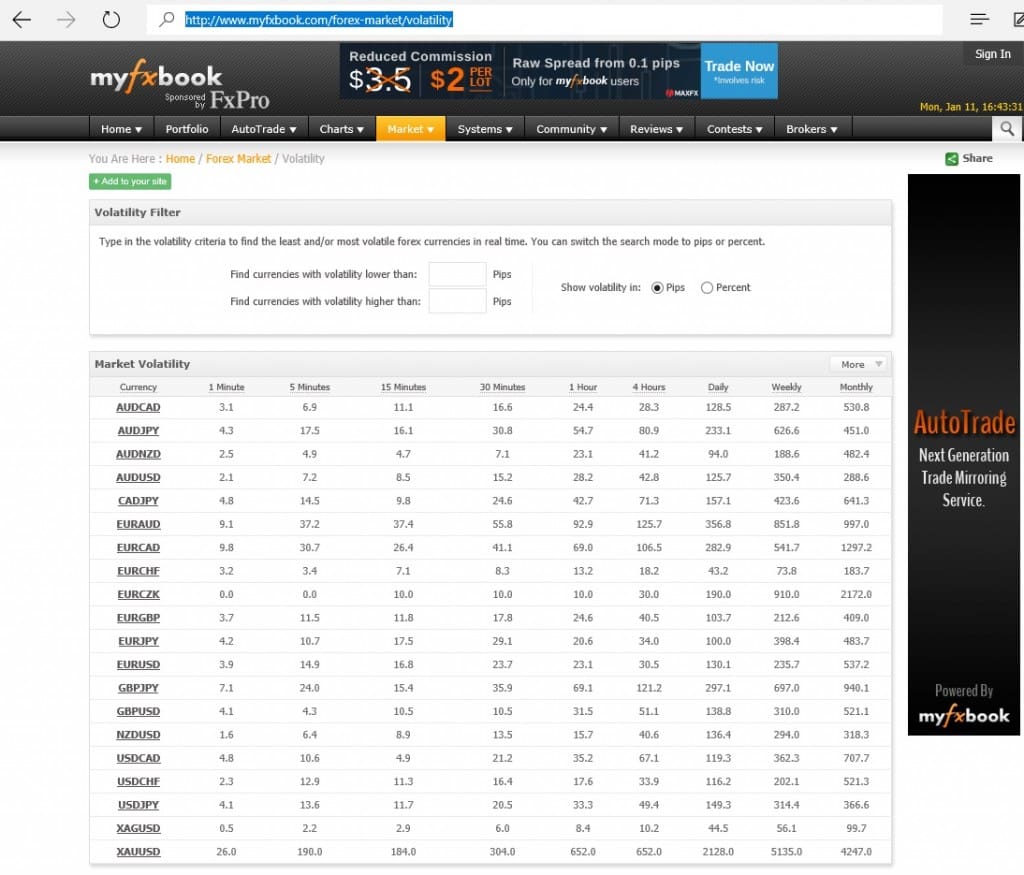Open the reading view lines icon
The image size is (1024, 875).
[979, 20]
